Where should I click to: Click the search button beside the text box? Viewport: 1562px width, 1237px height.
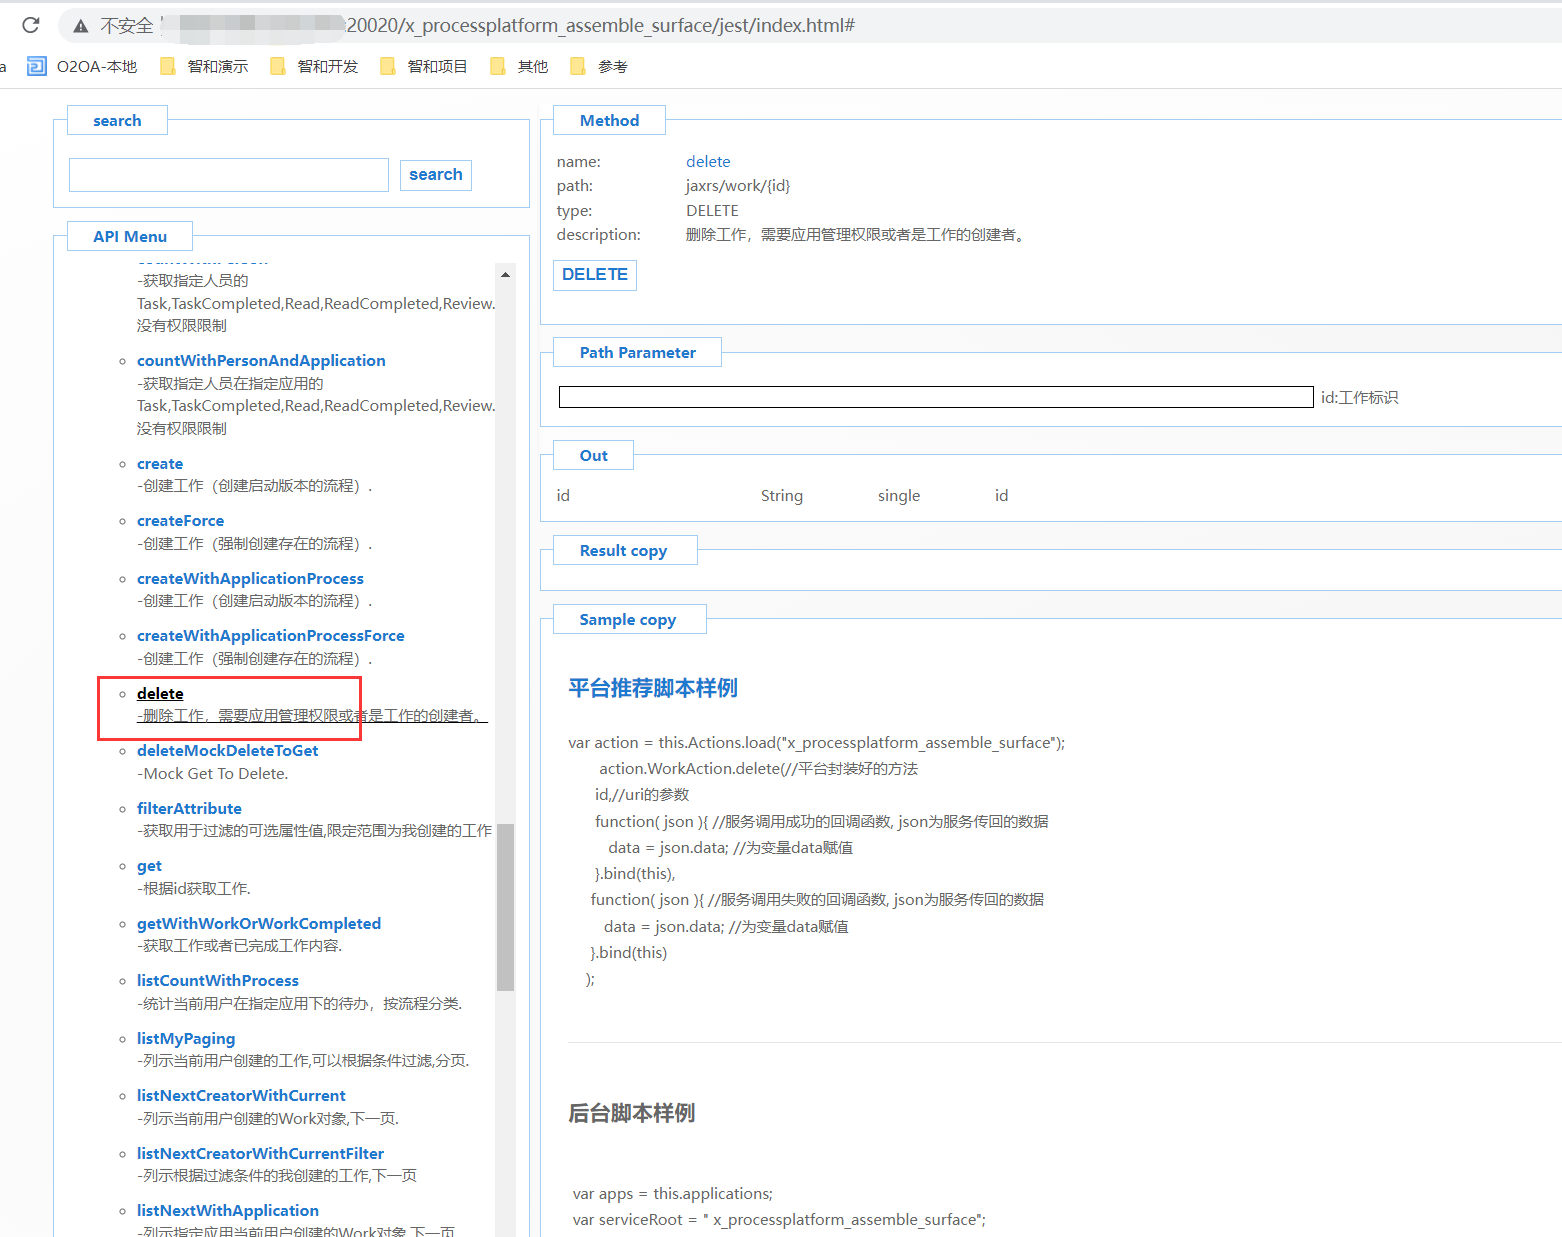point(436,175)
